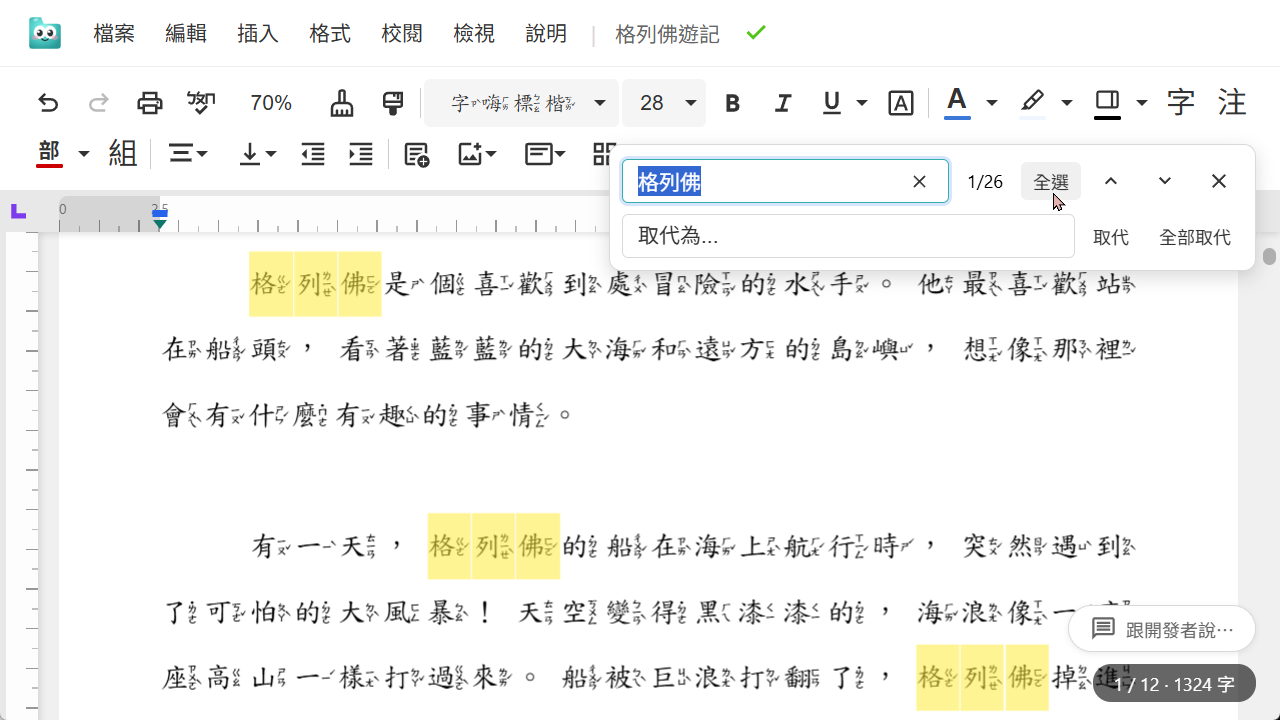Screen dimensions: 1280x720
Task: Apply the black border color tool
Action: (1107, 103)
